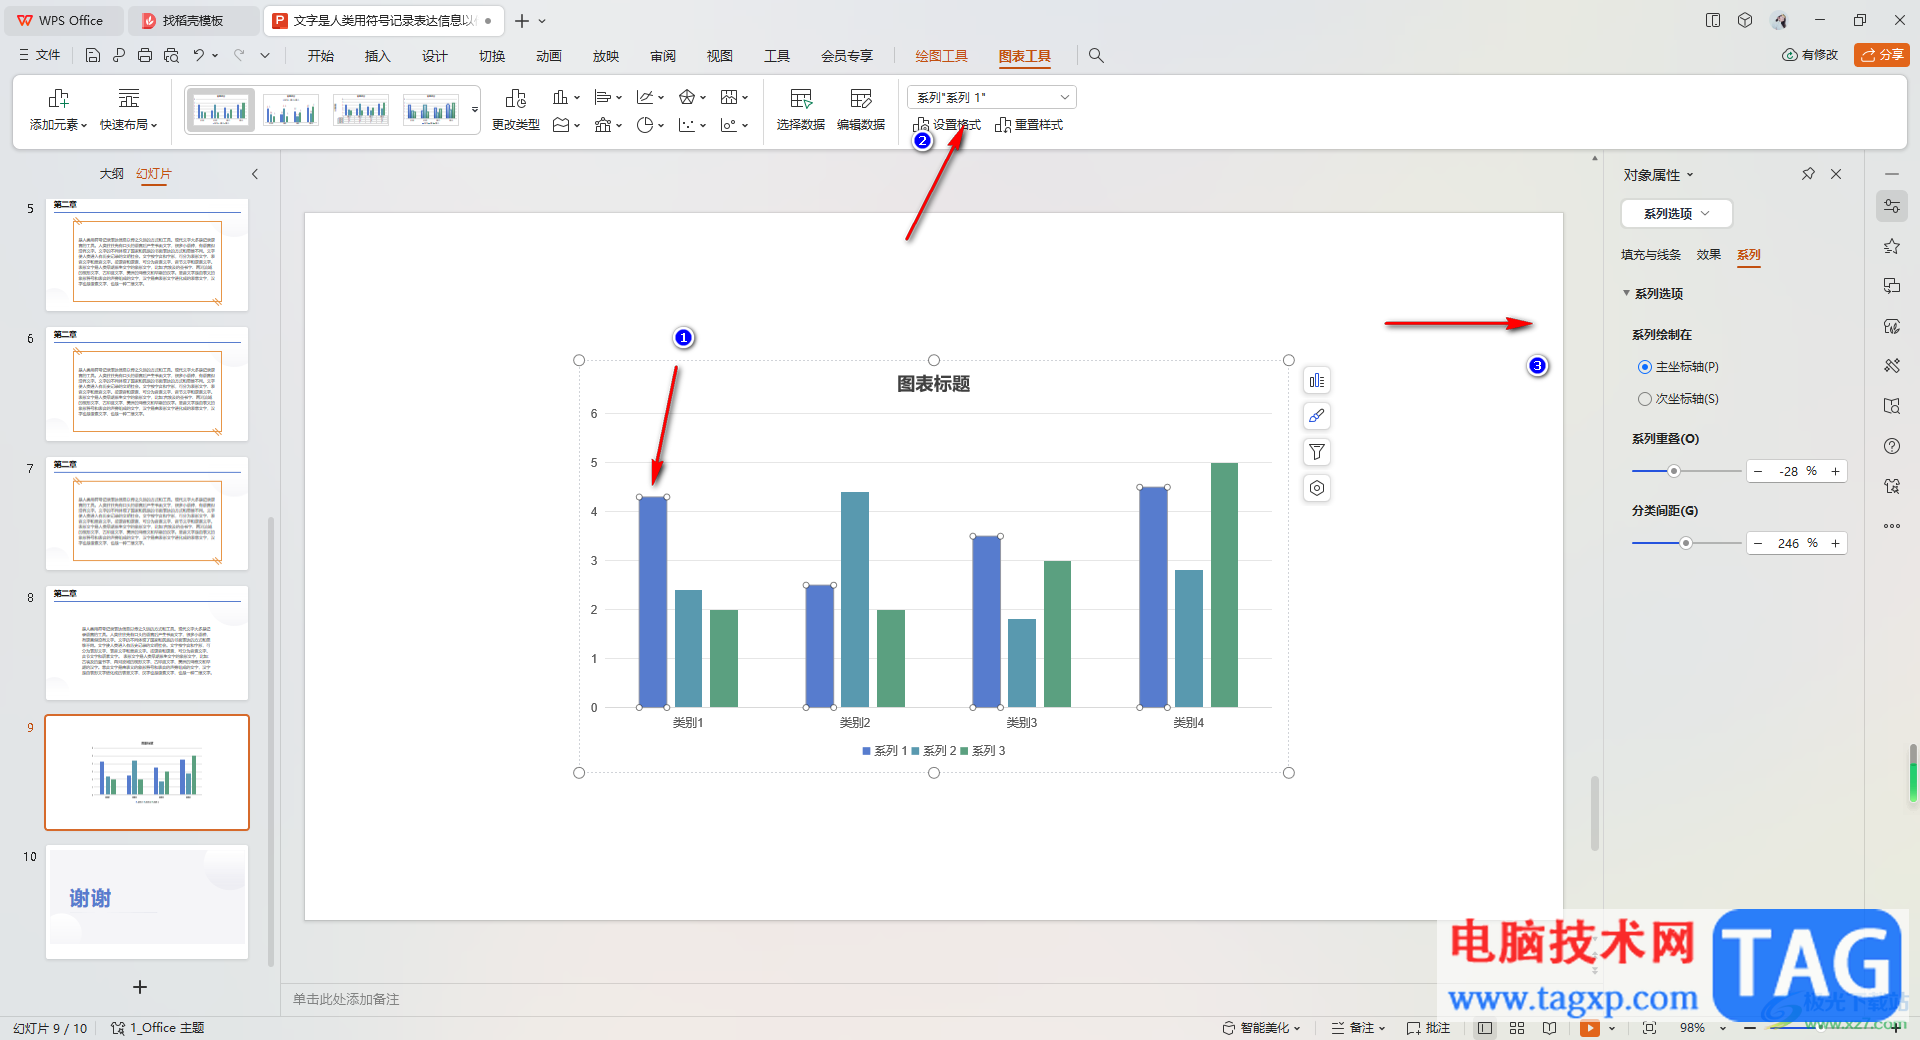This screenshot has height=1040, width=1920.
Task: Click the Save icon in quick access bar
Action: point(92,55)
